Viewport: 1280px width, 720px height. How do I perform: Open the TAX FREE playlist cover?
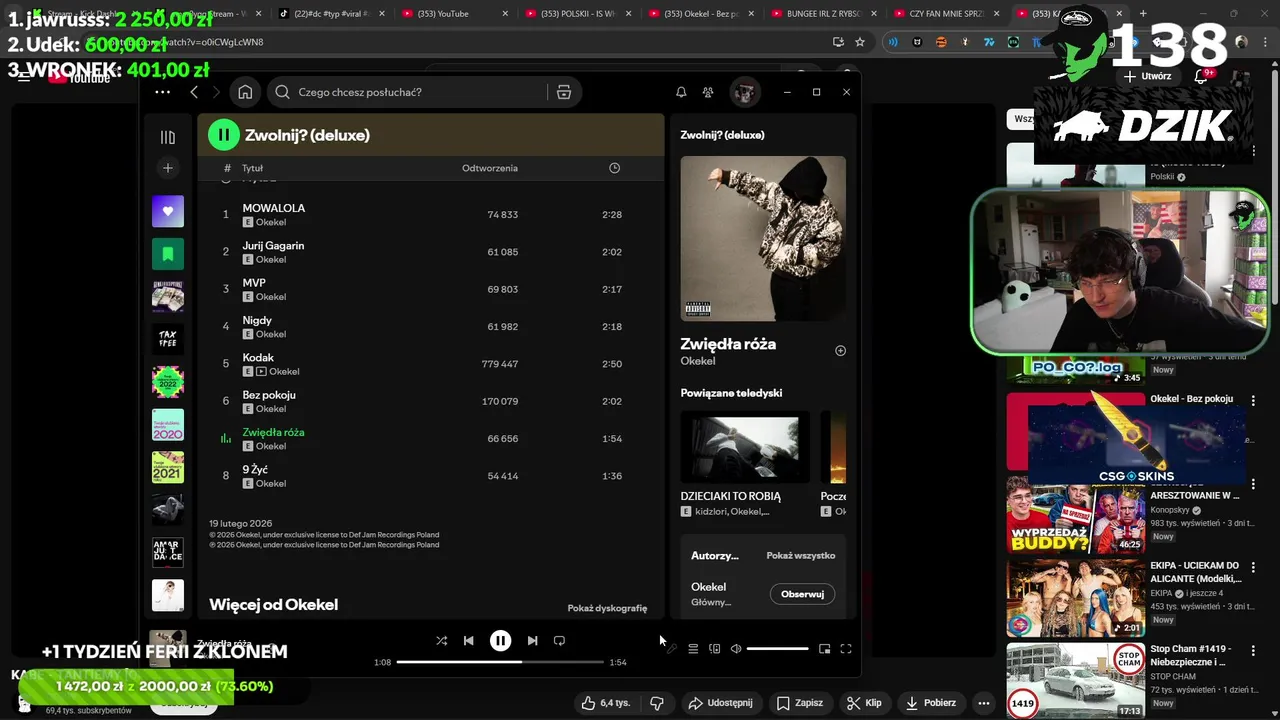pos(168,339)
